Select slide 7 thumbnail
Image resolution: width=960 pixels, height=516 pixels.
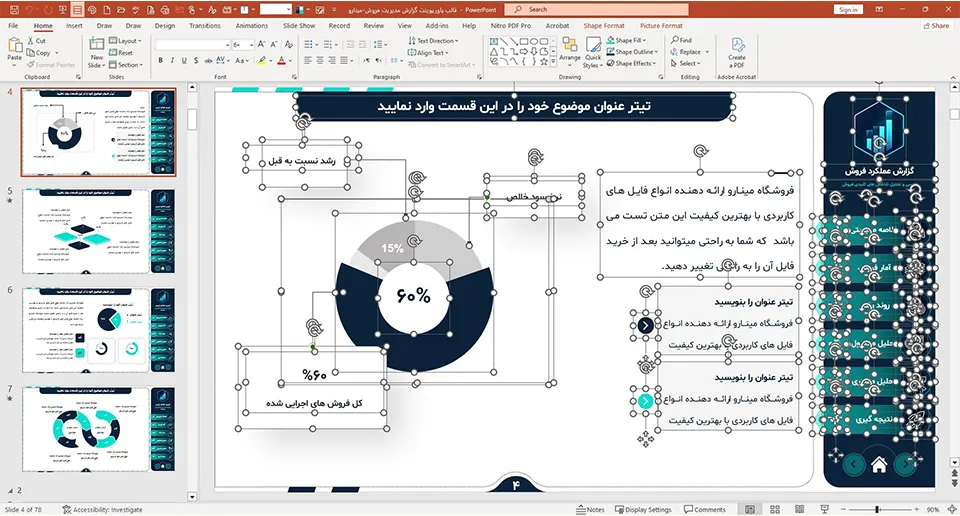[x=99, y=429]
